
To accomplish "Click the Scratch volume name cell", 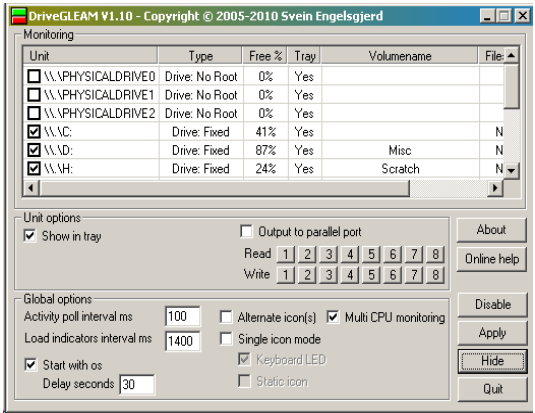I will pyautogui.click(x=400, y=169).
